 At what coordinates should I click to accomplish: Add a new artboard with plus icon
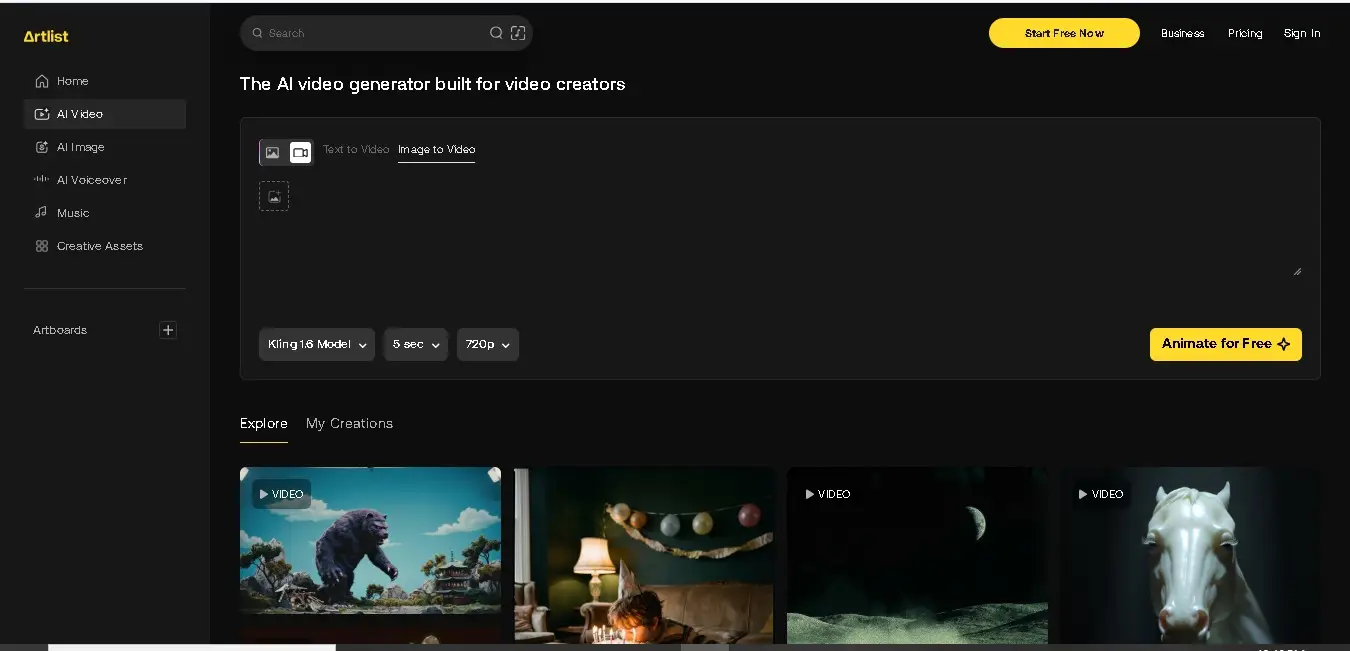[168, 330]
